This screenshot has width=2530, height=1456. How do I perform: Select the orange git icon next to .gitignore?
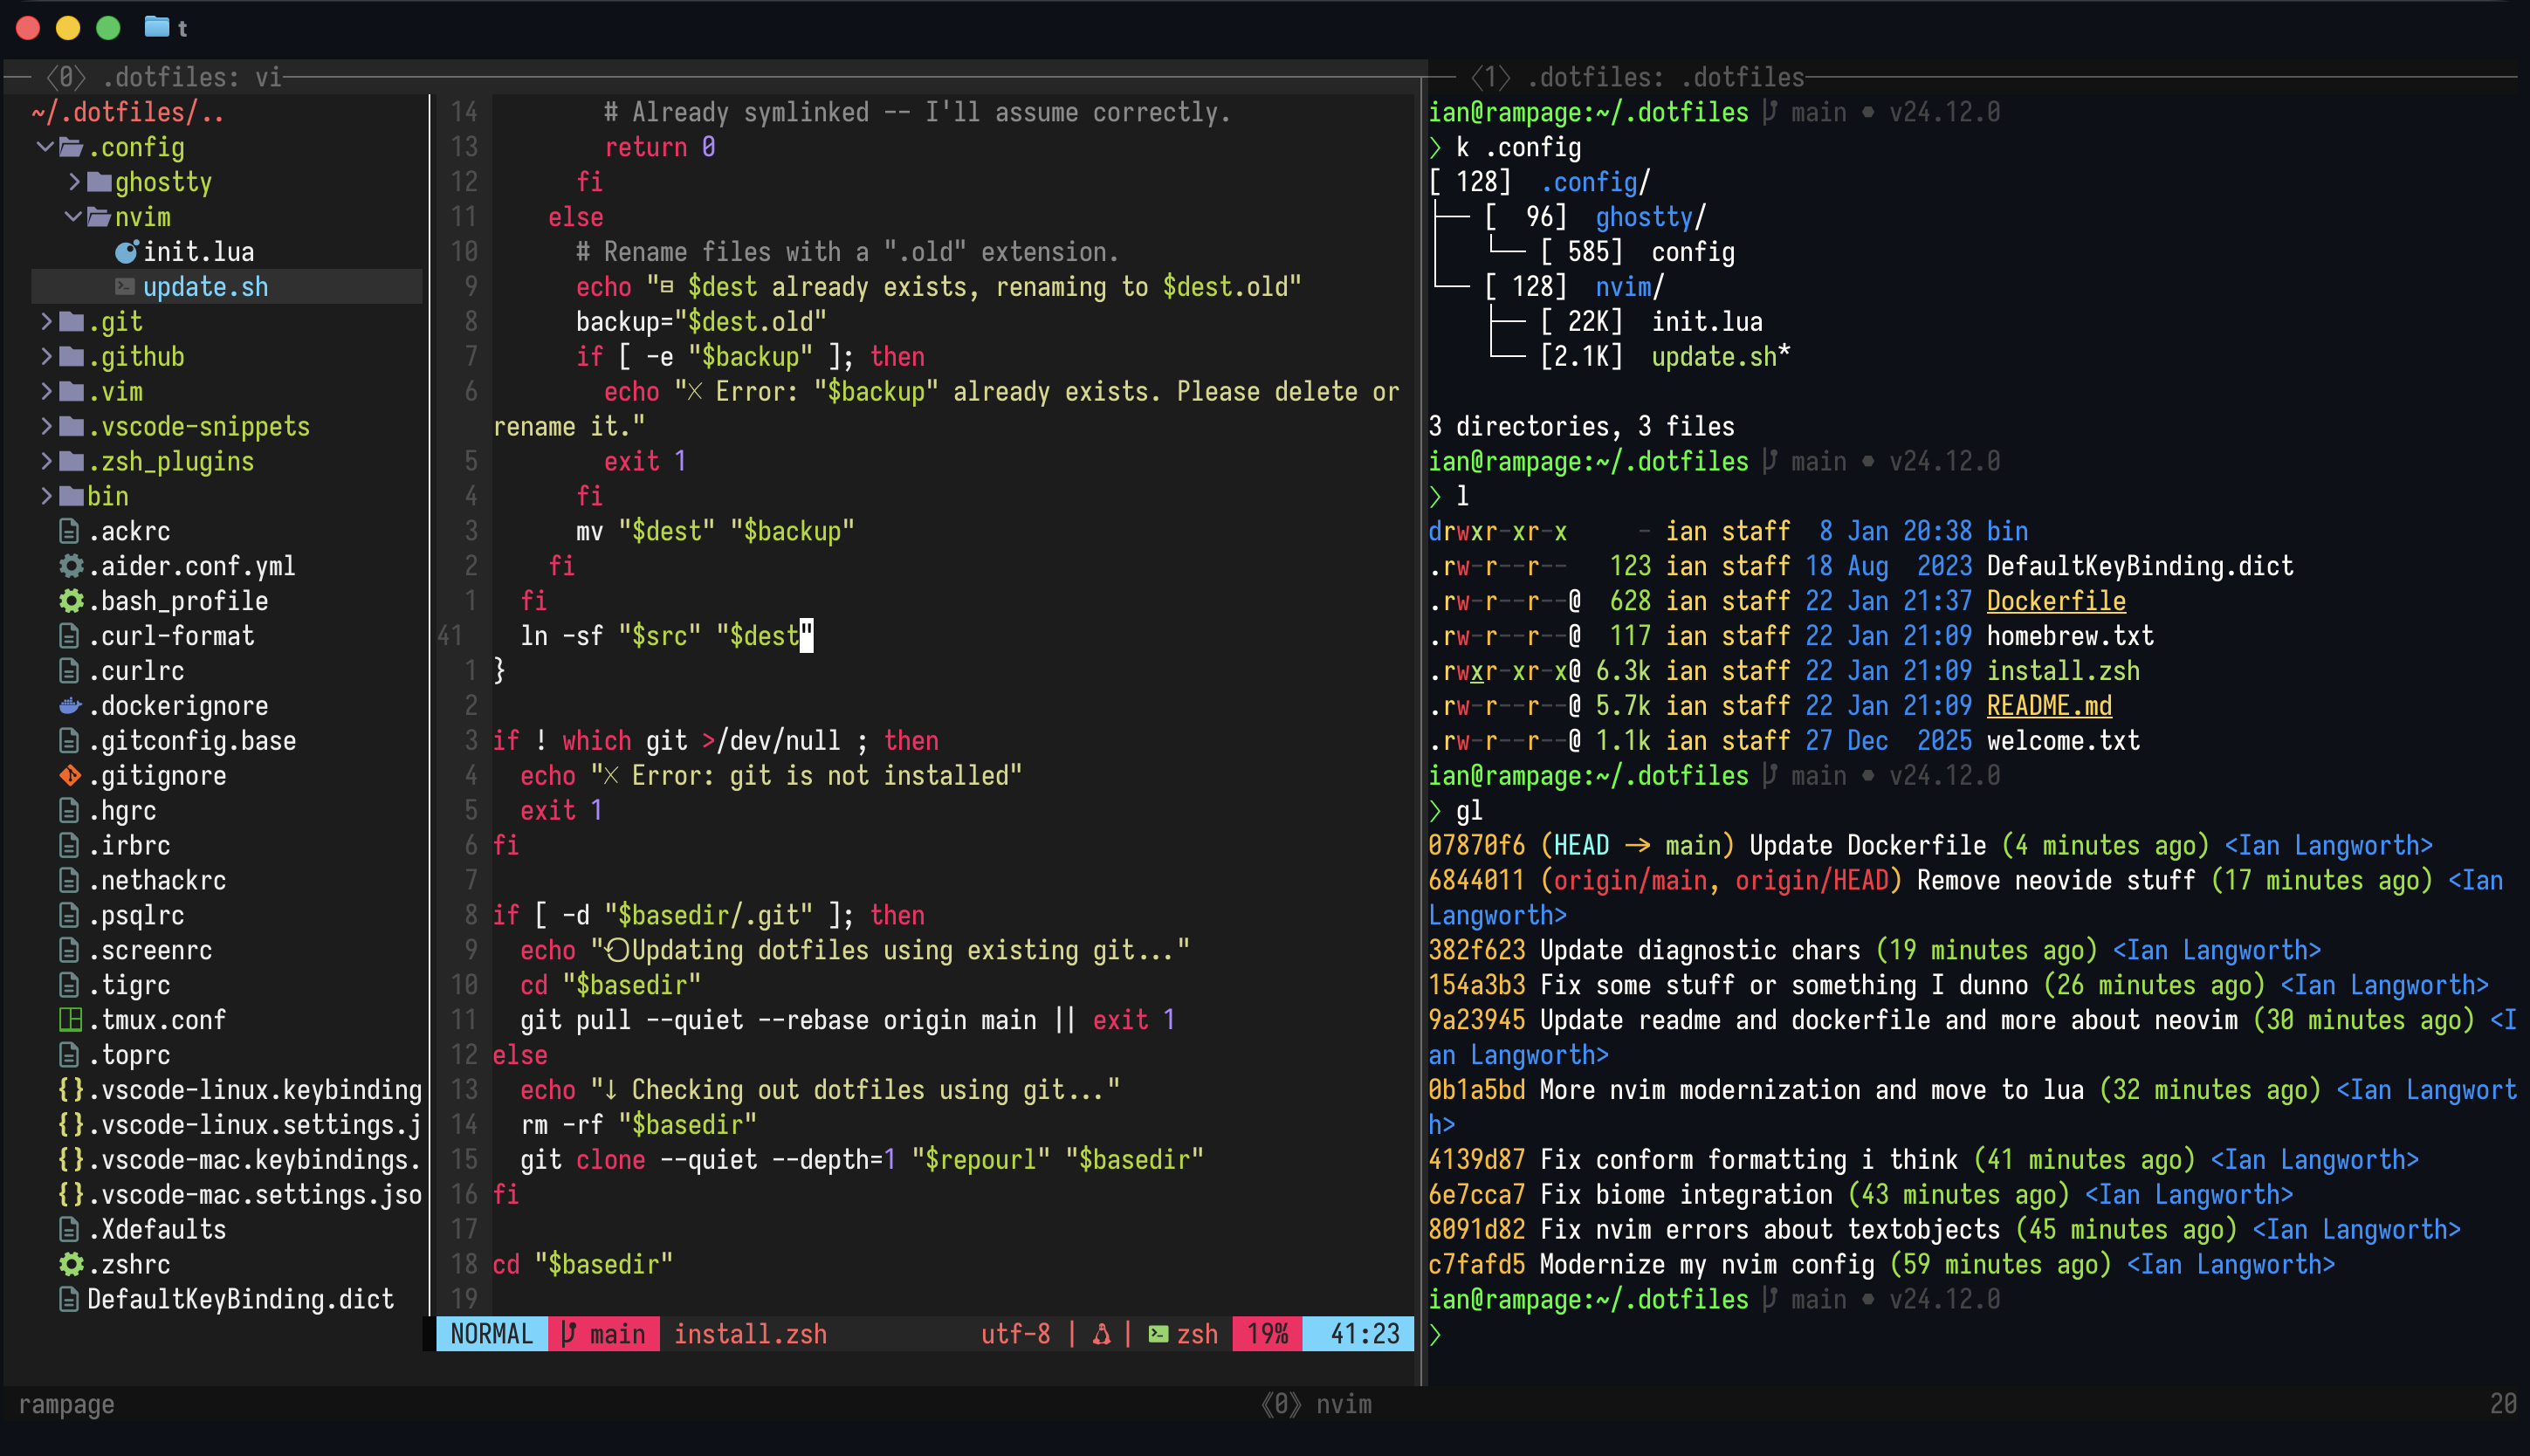point(70,775)
